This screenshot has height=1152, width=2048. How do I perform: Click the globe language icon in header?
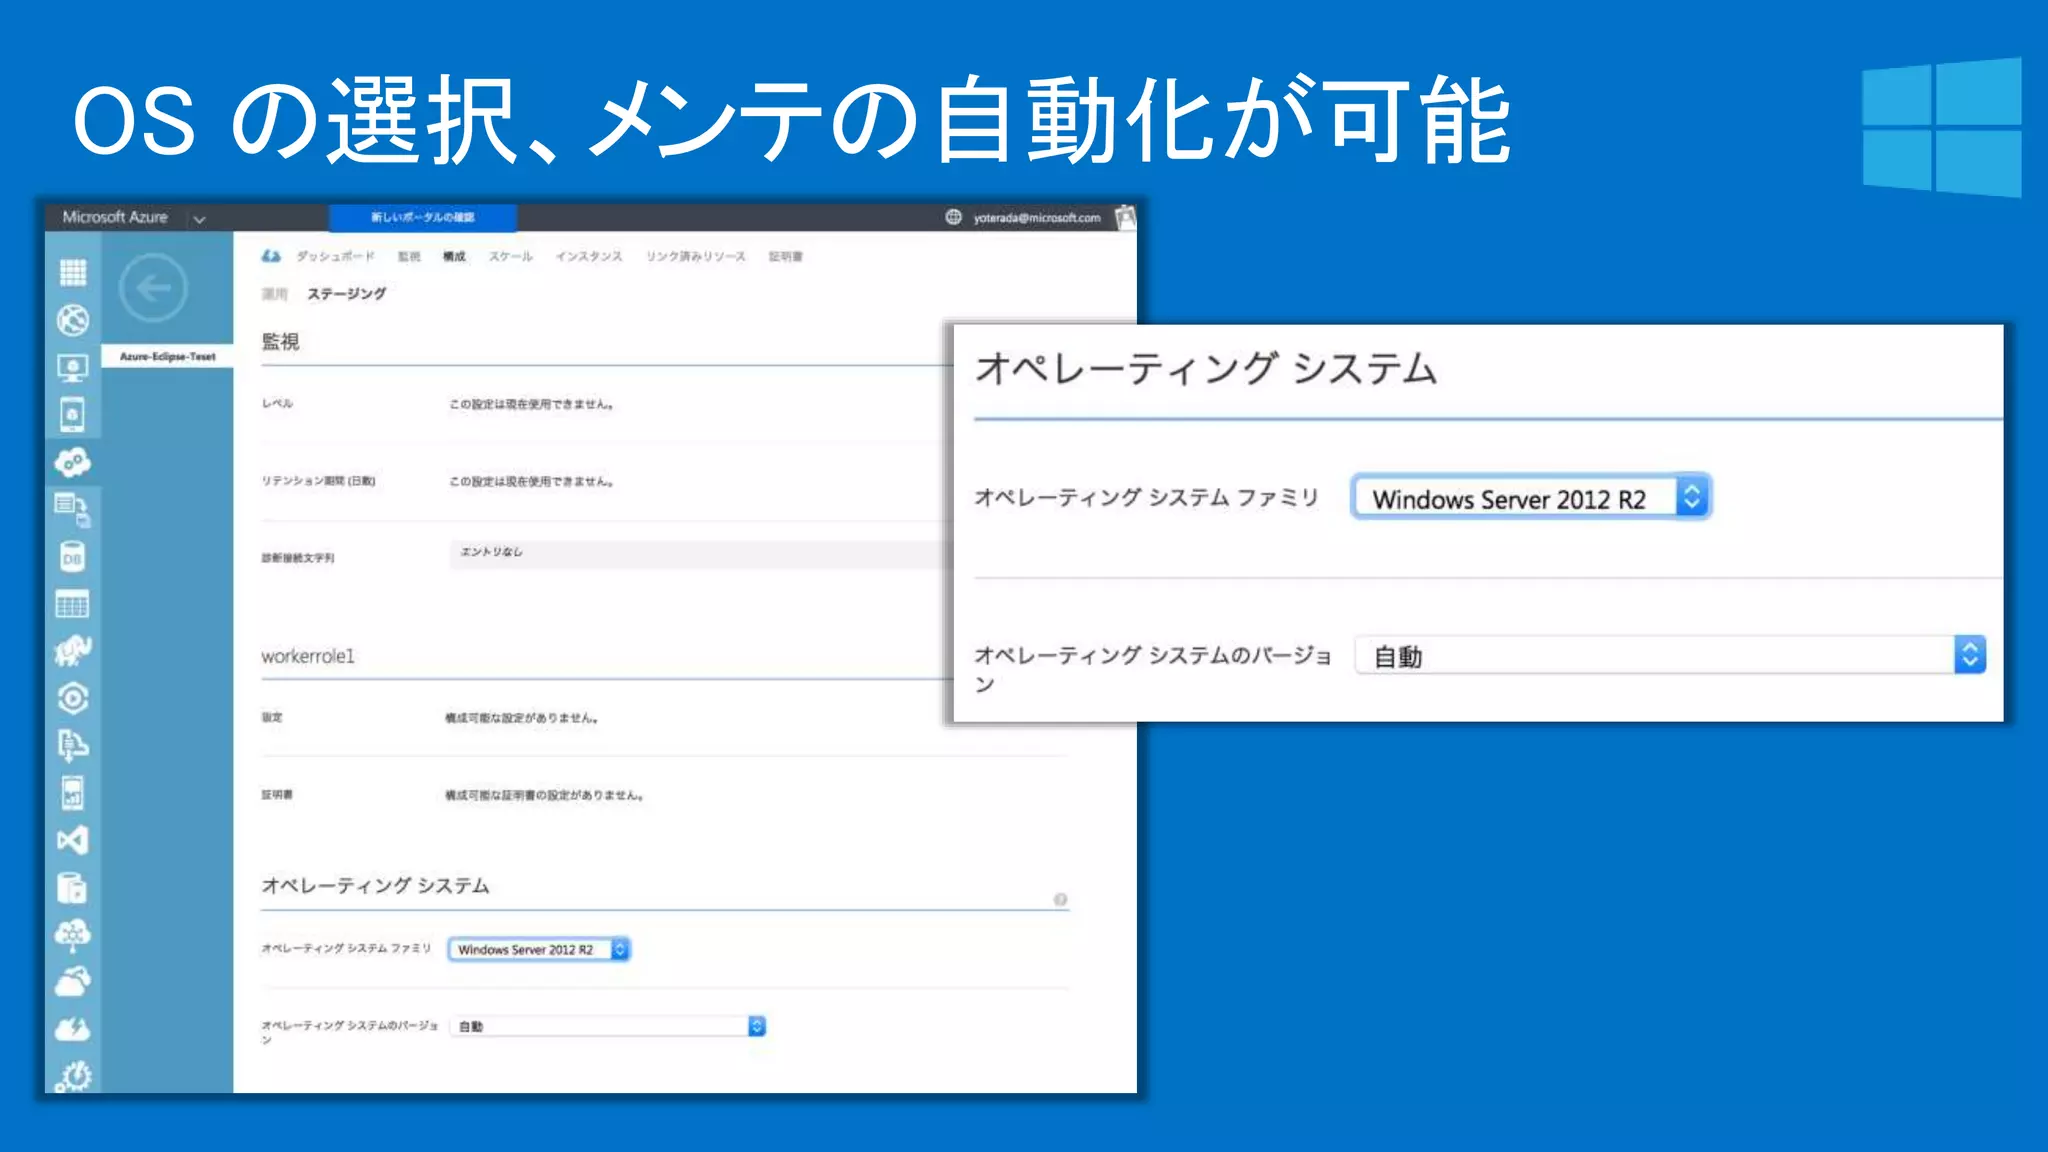953,217
